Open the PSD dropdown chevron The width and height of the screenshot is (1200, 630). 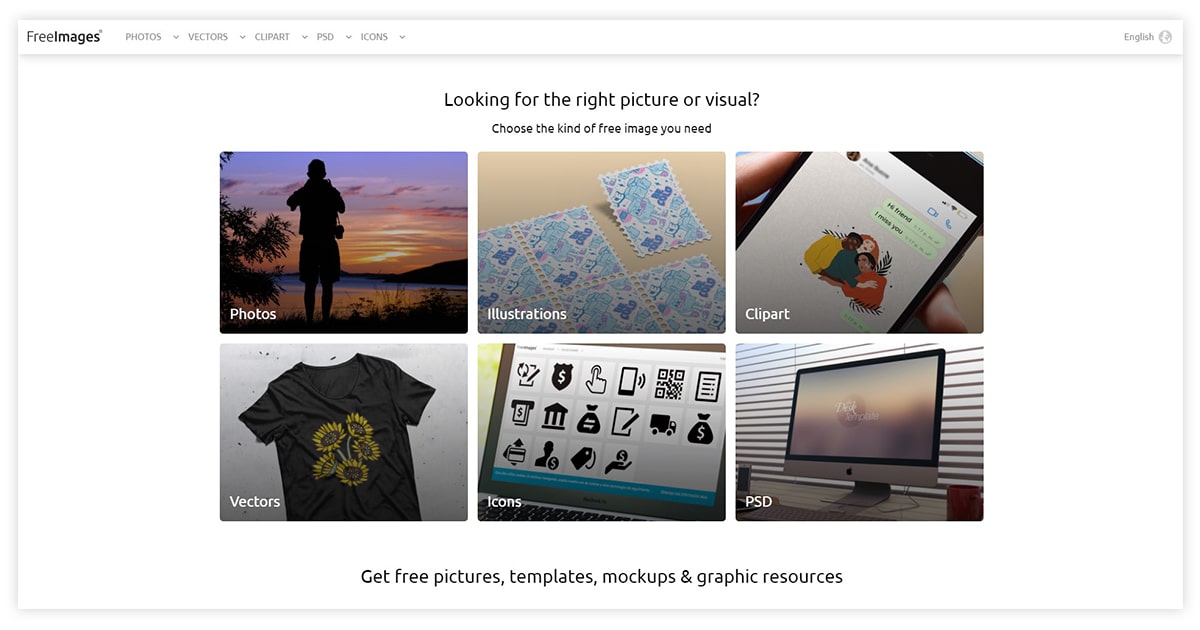coord(349,37)
